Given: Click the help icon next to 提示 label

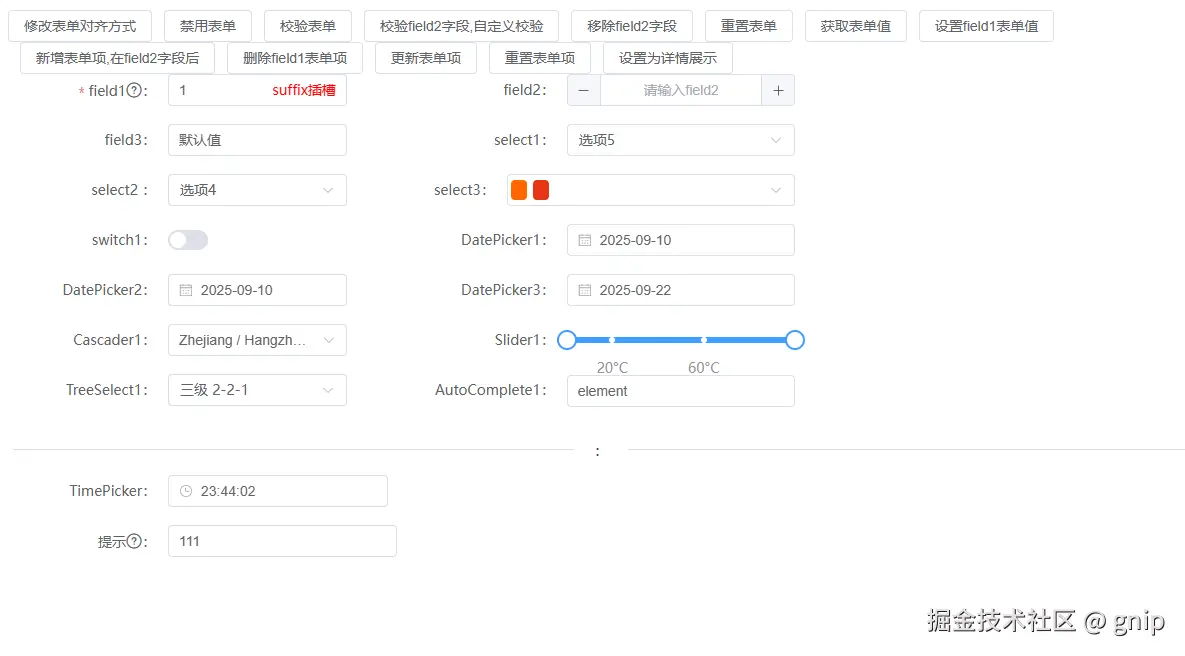Looking at the screenshot, I should point(134,541).
